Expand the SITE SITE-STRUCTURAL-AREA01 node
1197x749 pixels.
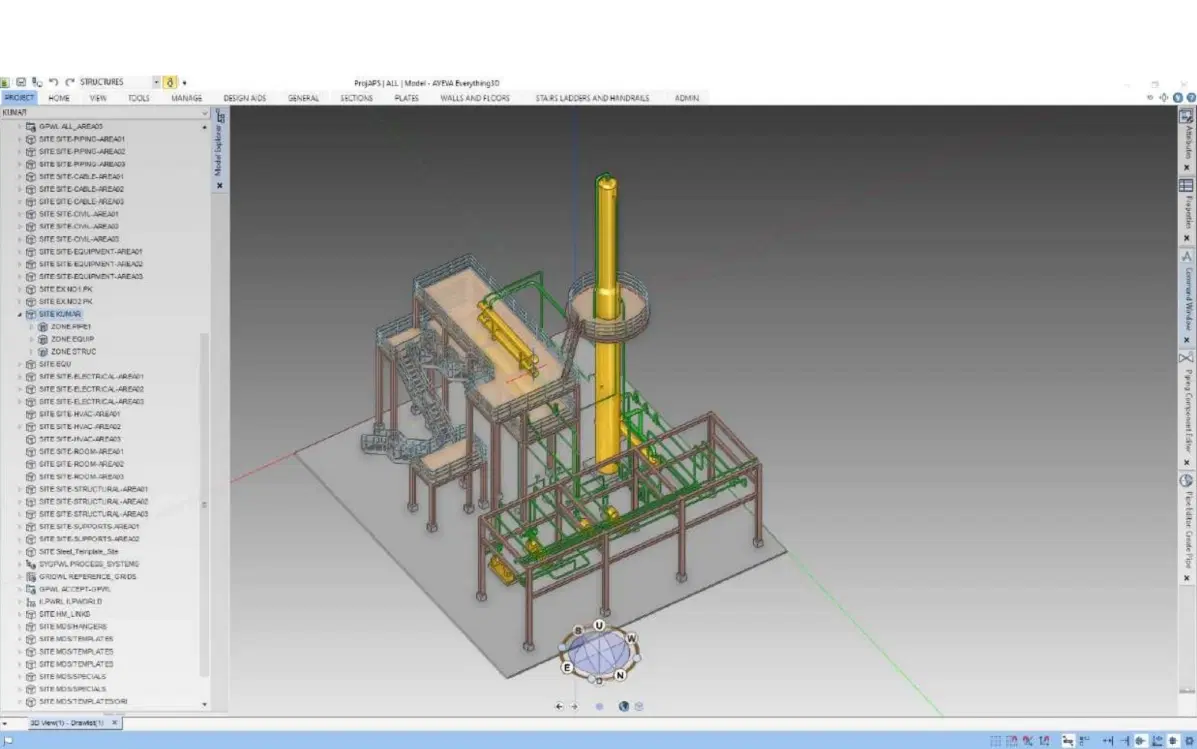point(19,489)
